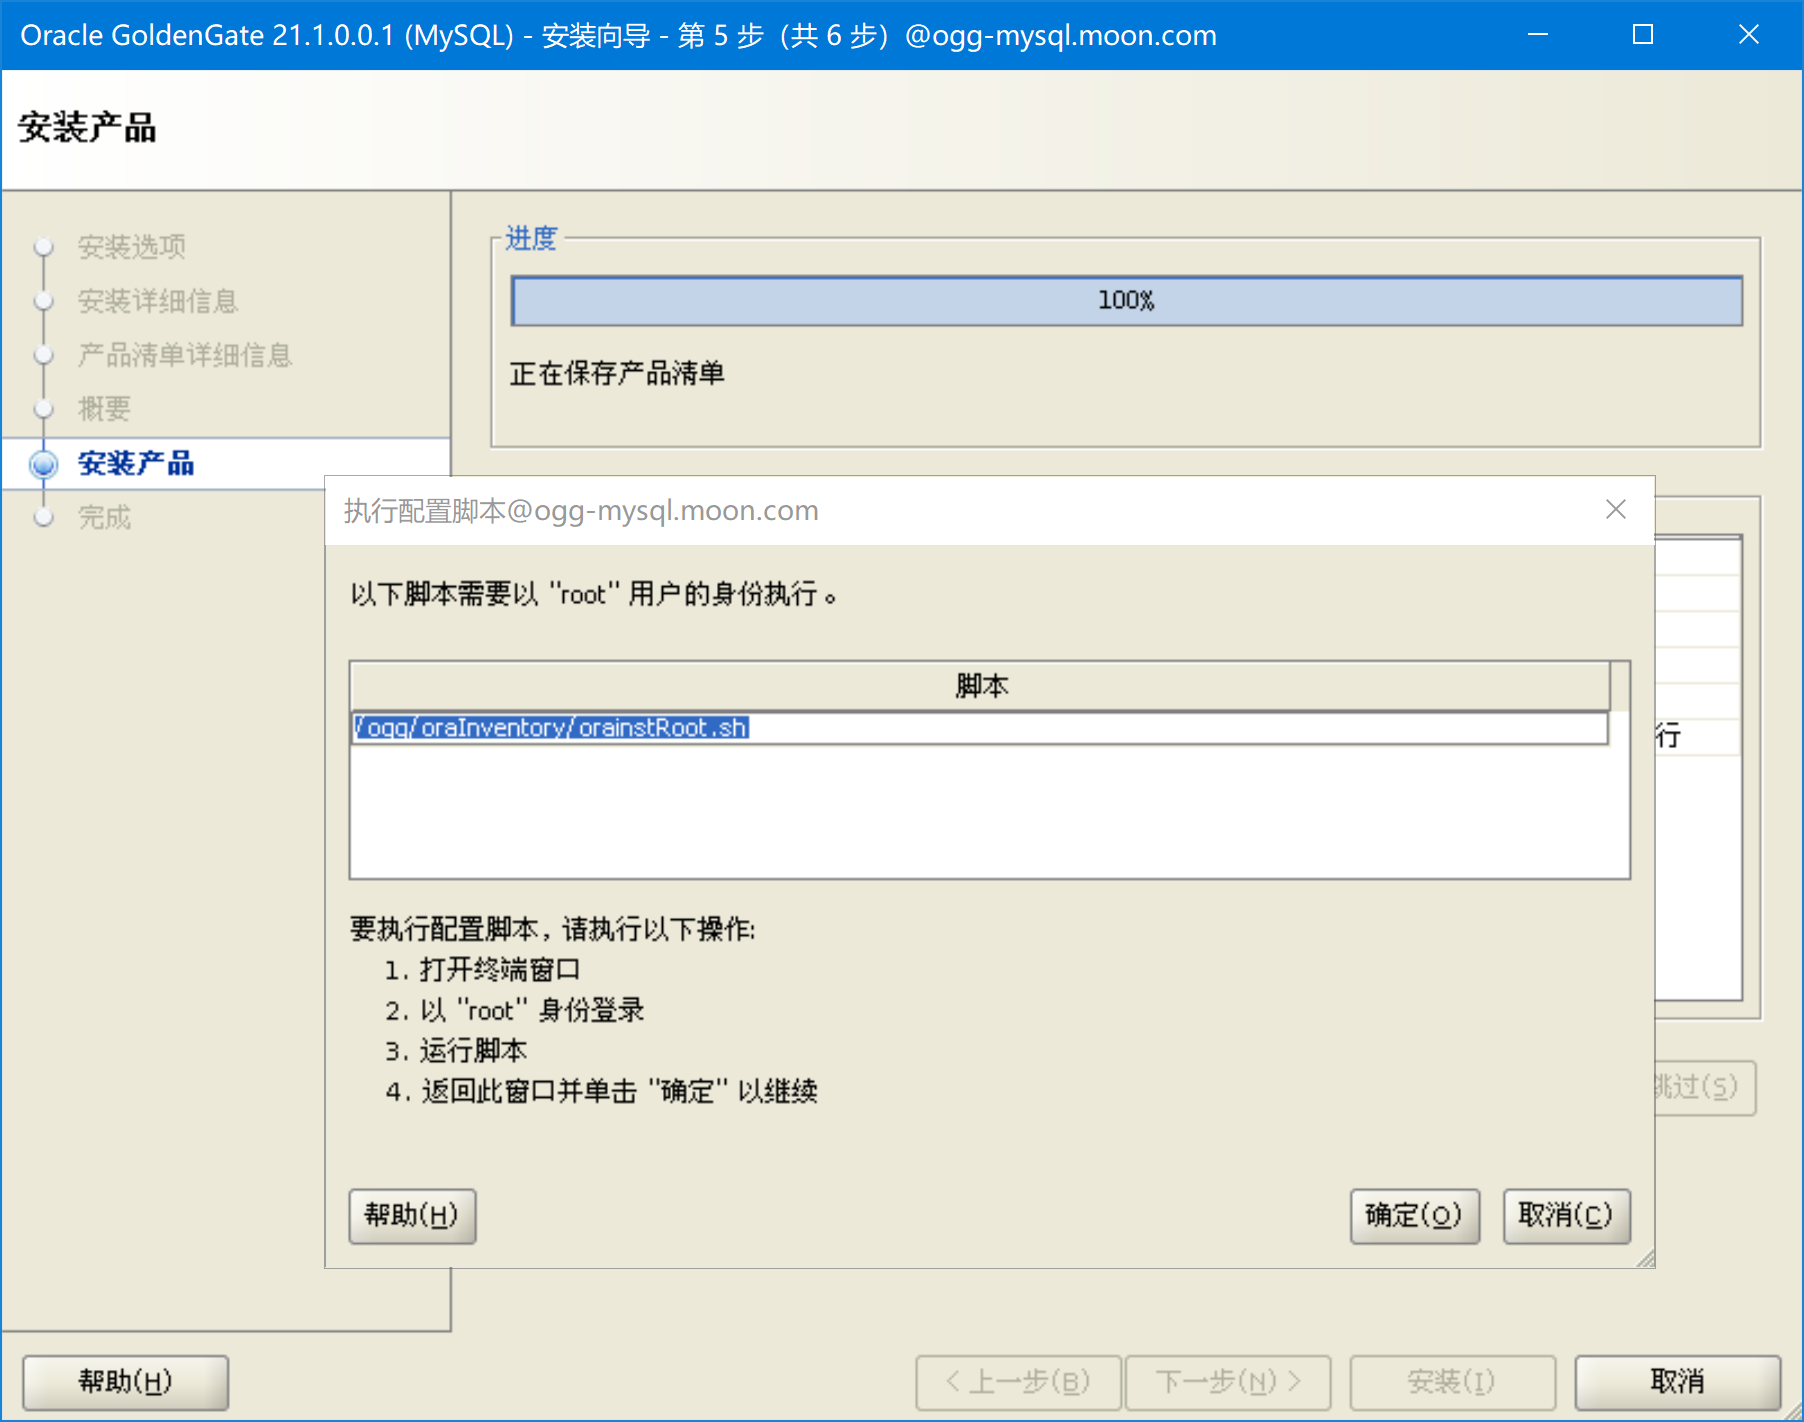Select the /ogg/oraInventory/orainstRoot.sh script row

979,728
